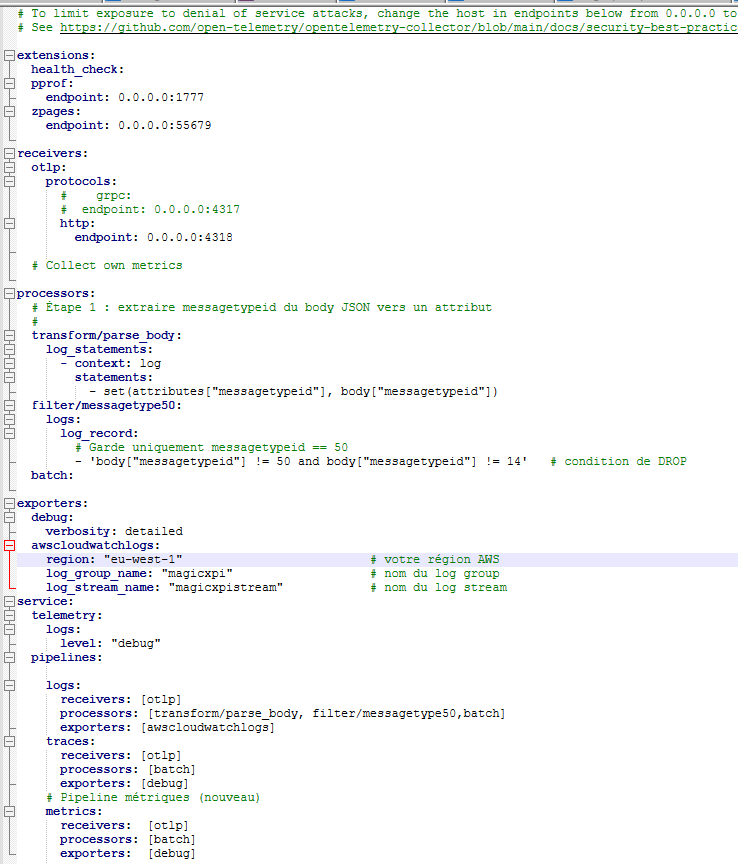Place cursor on "verbosity: detailed" line

113,531
